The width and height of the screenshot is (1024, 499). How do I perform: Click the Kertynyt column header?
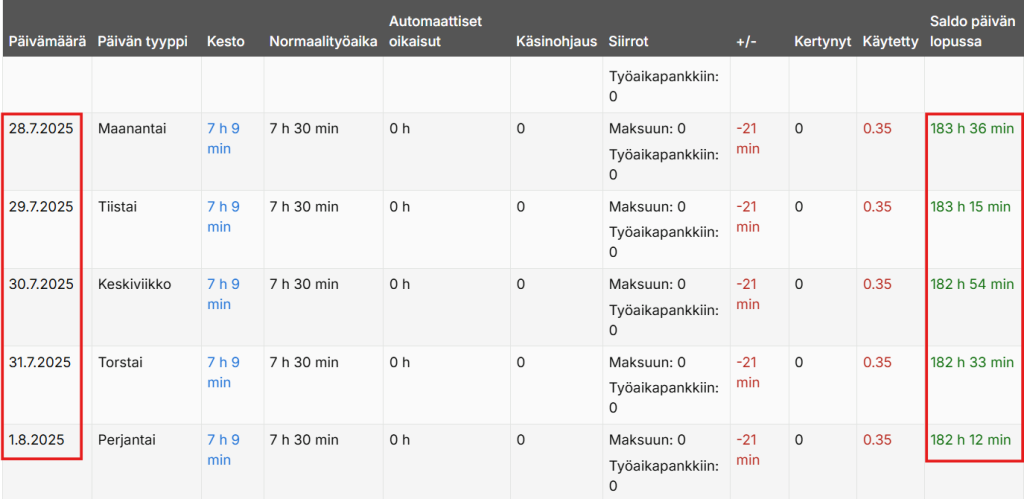(x=822, y=41)
